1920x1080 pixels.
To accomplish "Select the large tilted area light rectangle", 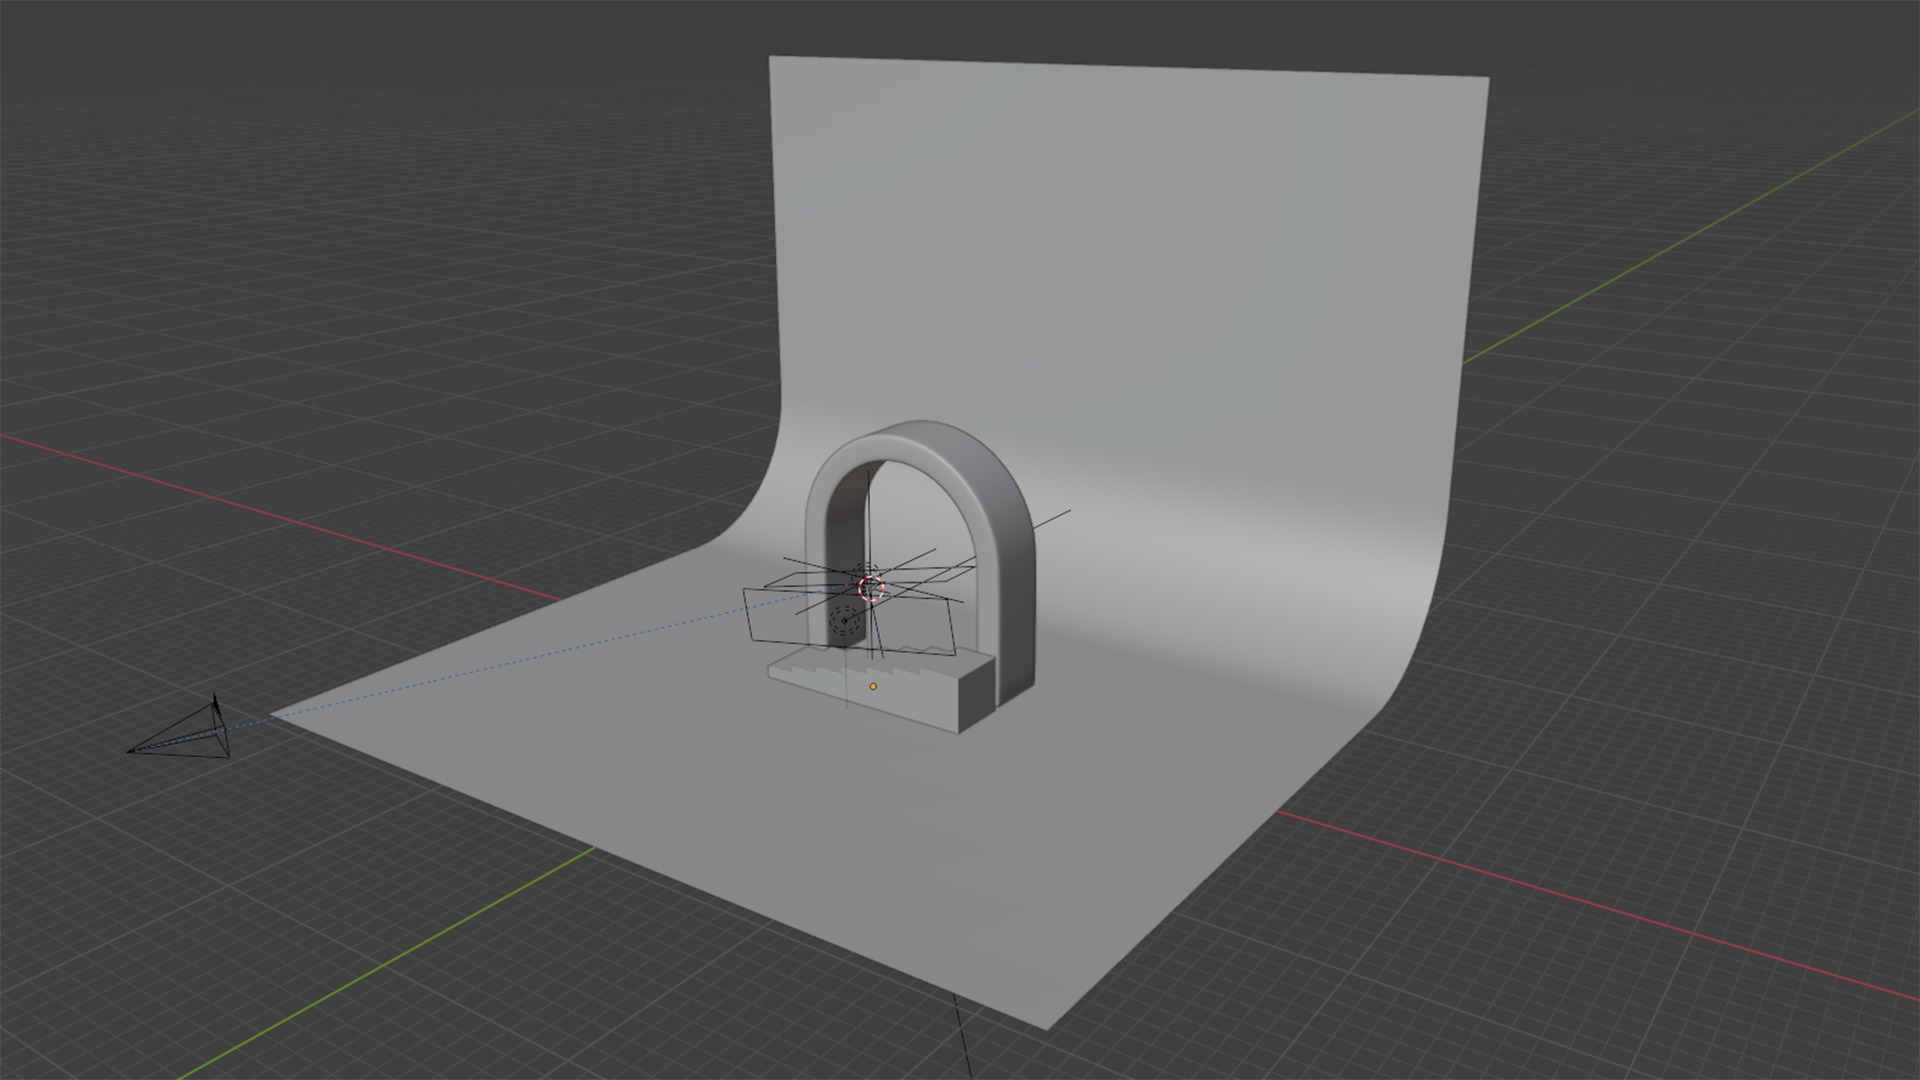I will click(848, 620).
